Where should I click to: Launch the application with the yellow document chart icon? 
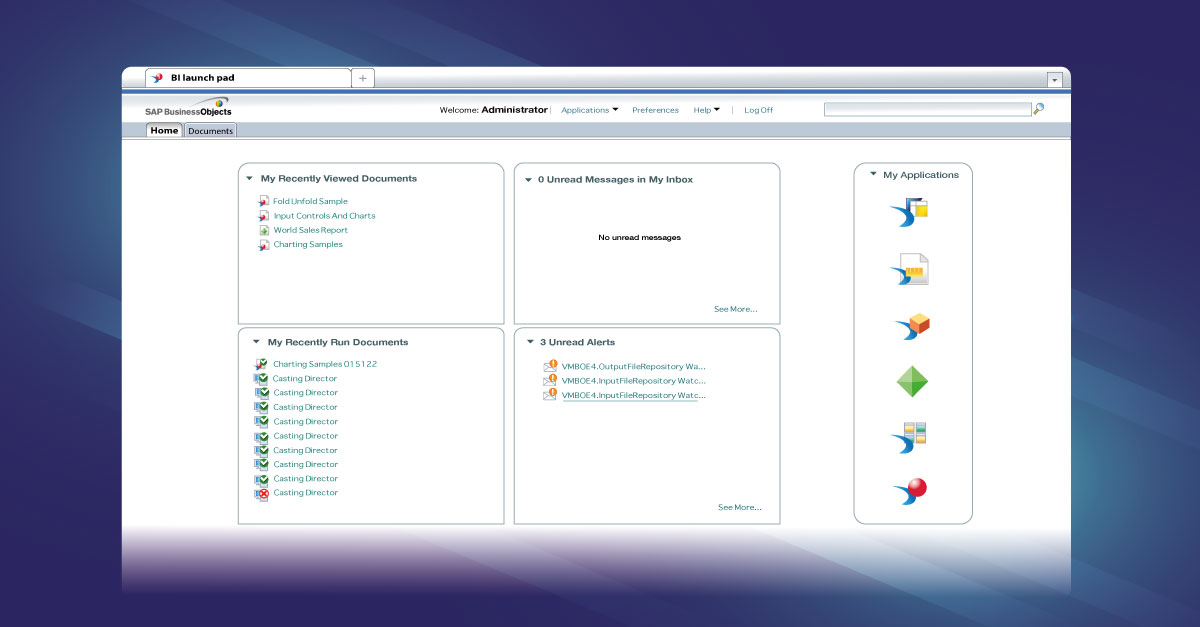[911, 270]
